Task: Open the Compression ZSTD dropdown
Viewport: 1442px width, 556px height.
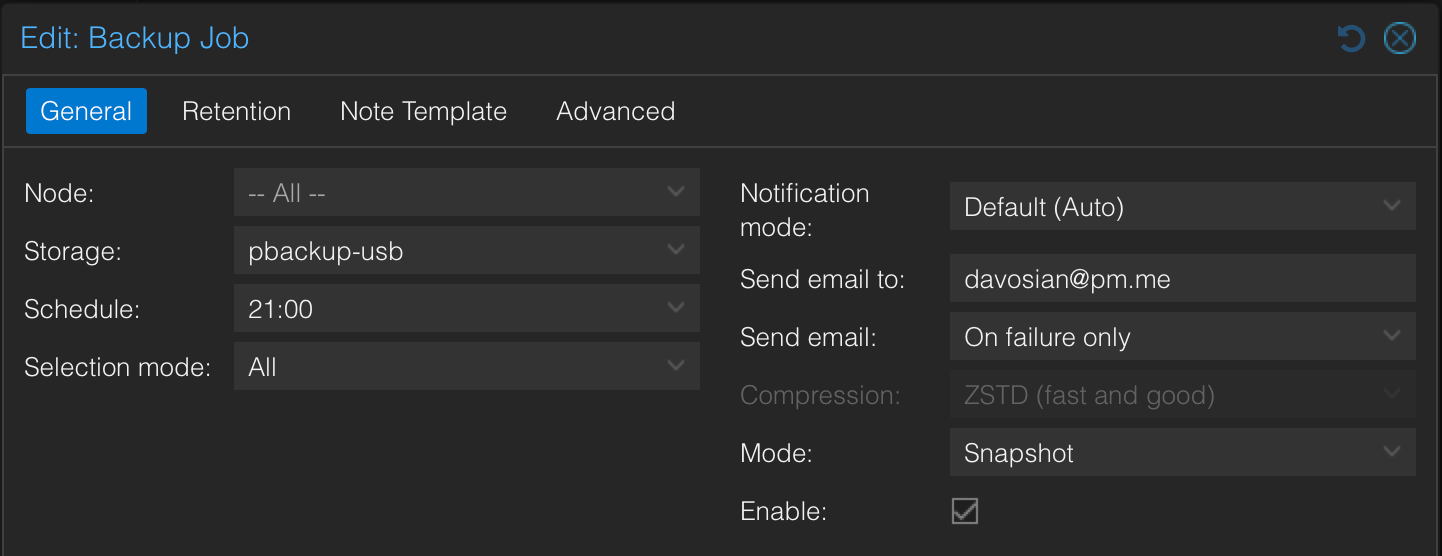Action: tap(1183, 395)
